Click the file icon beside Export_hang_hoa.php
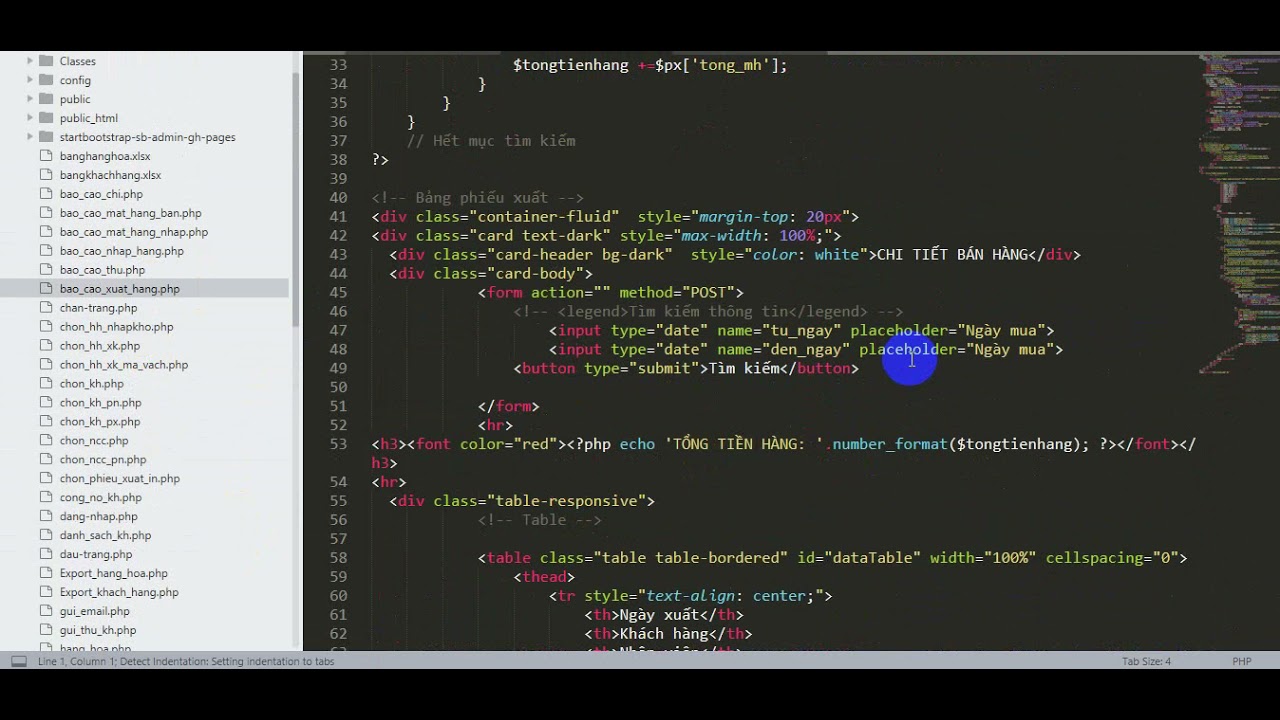Image resolution: width=1280 pixels, height=720 pixels. (x=46, y=574)
